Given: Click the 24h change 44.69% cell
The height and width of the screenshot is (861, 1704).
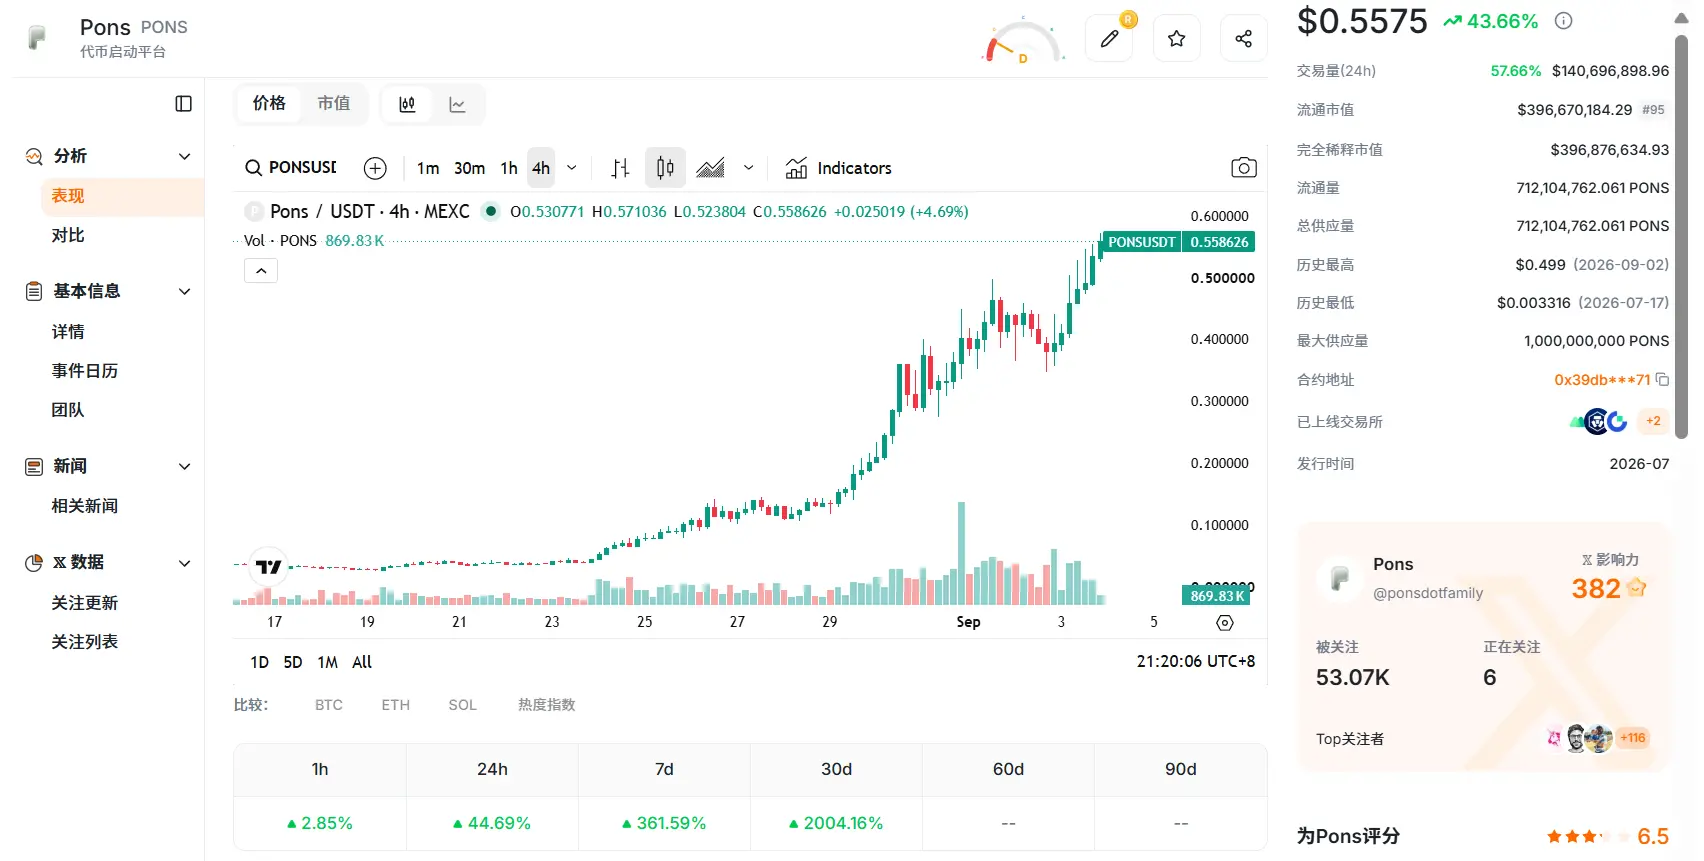Looking at the screenshot, I should [x=492, y=824].
